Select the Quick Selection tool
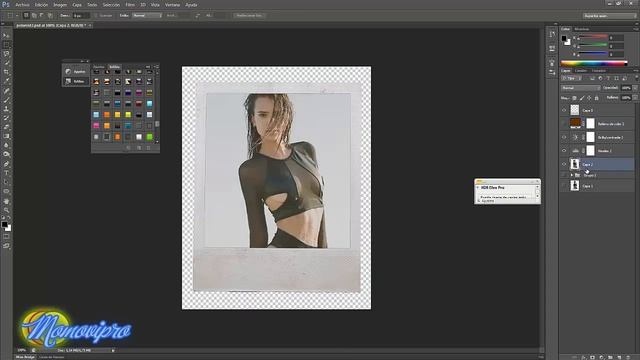This screenshot has height=360, width=640. click(6, 62)
